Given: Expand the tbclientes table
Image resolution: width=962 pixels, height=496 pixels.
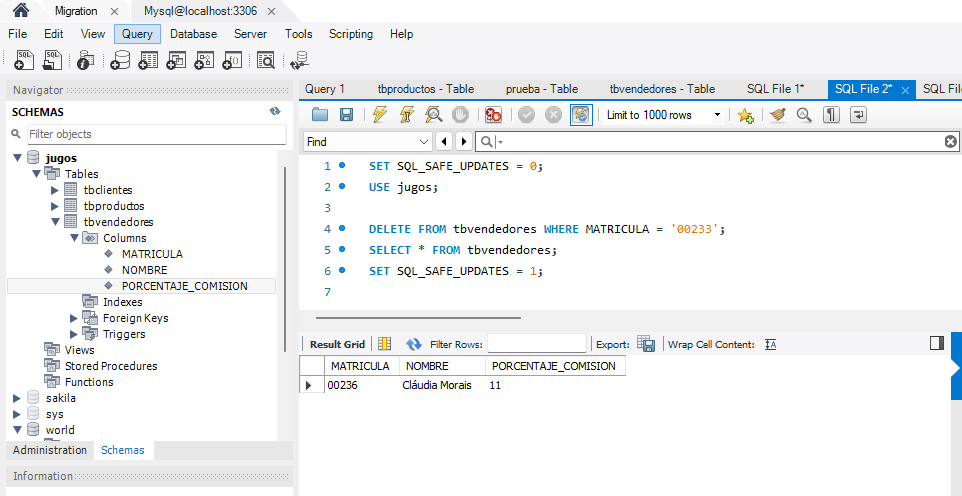Looking at the screenshot, I should pos(55,190).
